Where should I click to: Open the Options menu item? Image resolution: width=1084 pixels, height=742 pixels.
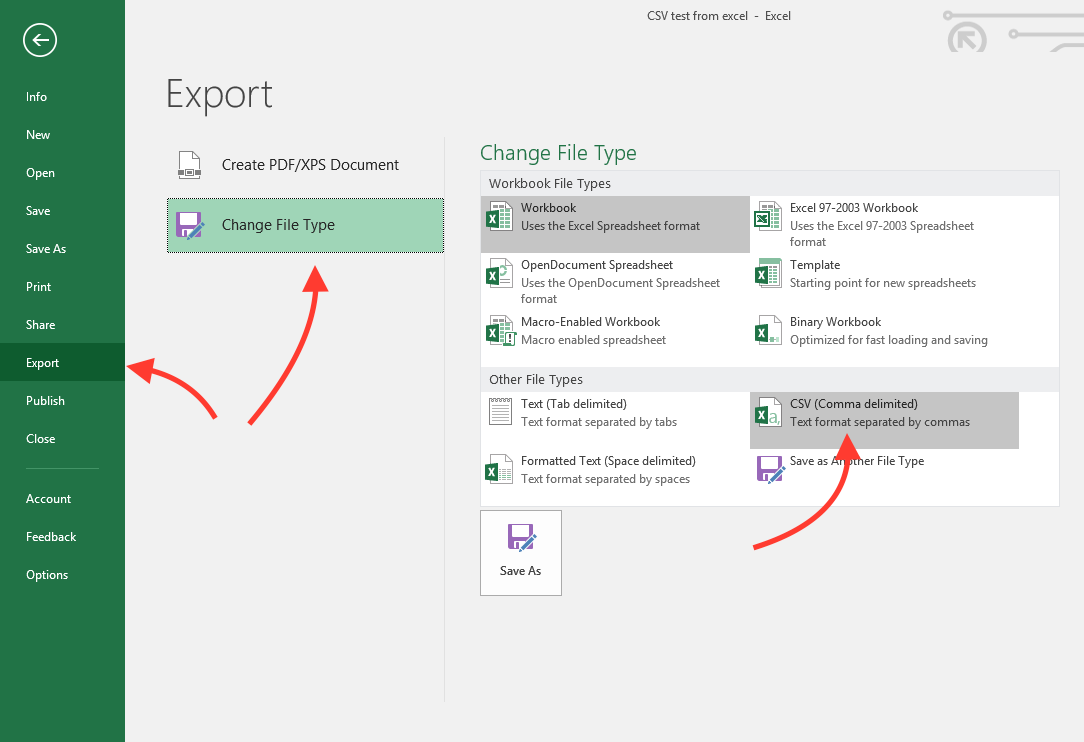tap(47, 575)
